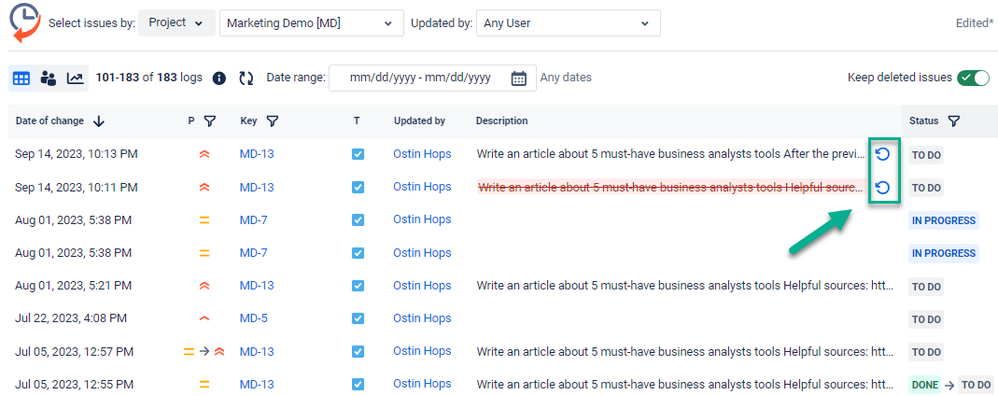Uncheck the checkbox in the MD-5 row
The height and width of the screenshot is (396, 998).
(358, 318)
